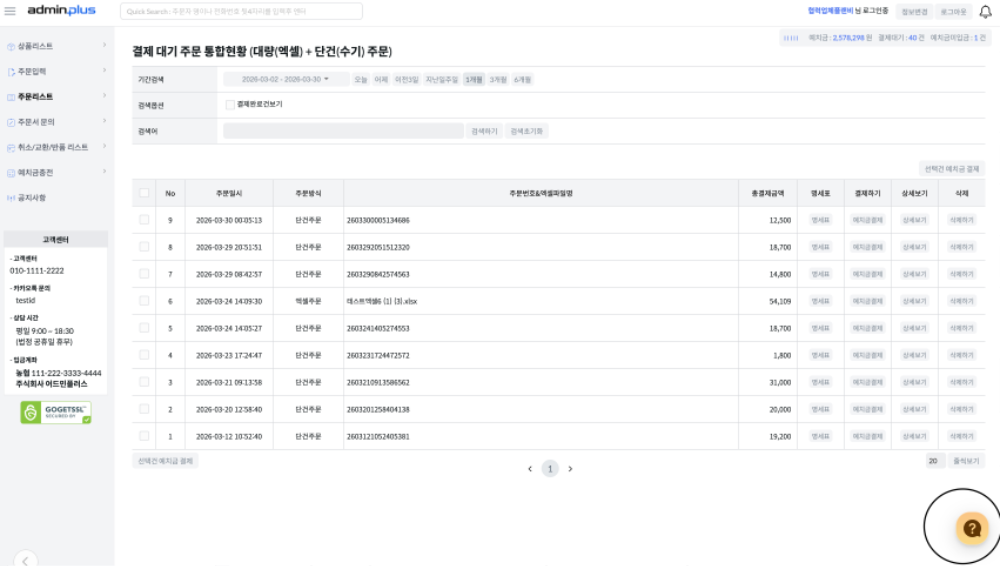Open 주문리스트 in the sidebar
The width and height of the screenshot is (1000, 566).
click(x=35, y=97)
